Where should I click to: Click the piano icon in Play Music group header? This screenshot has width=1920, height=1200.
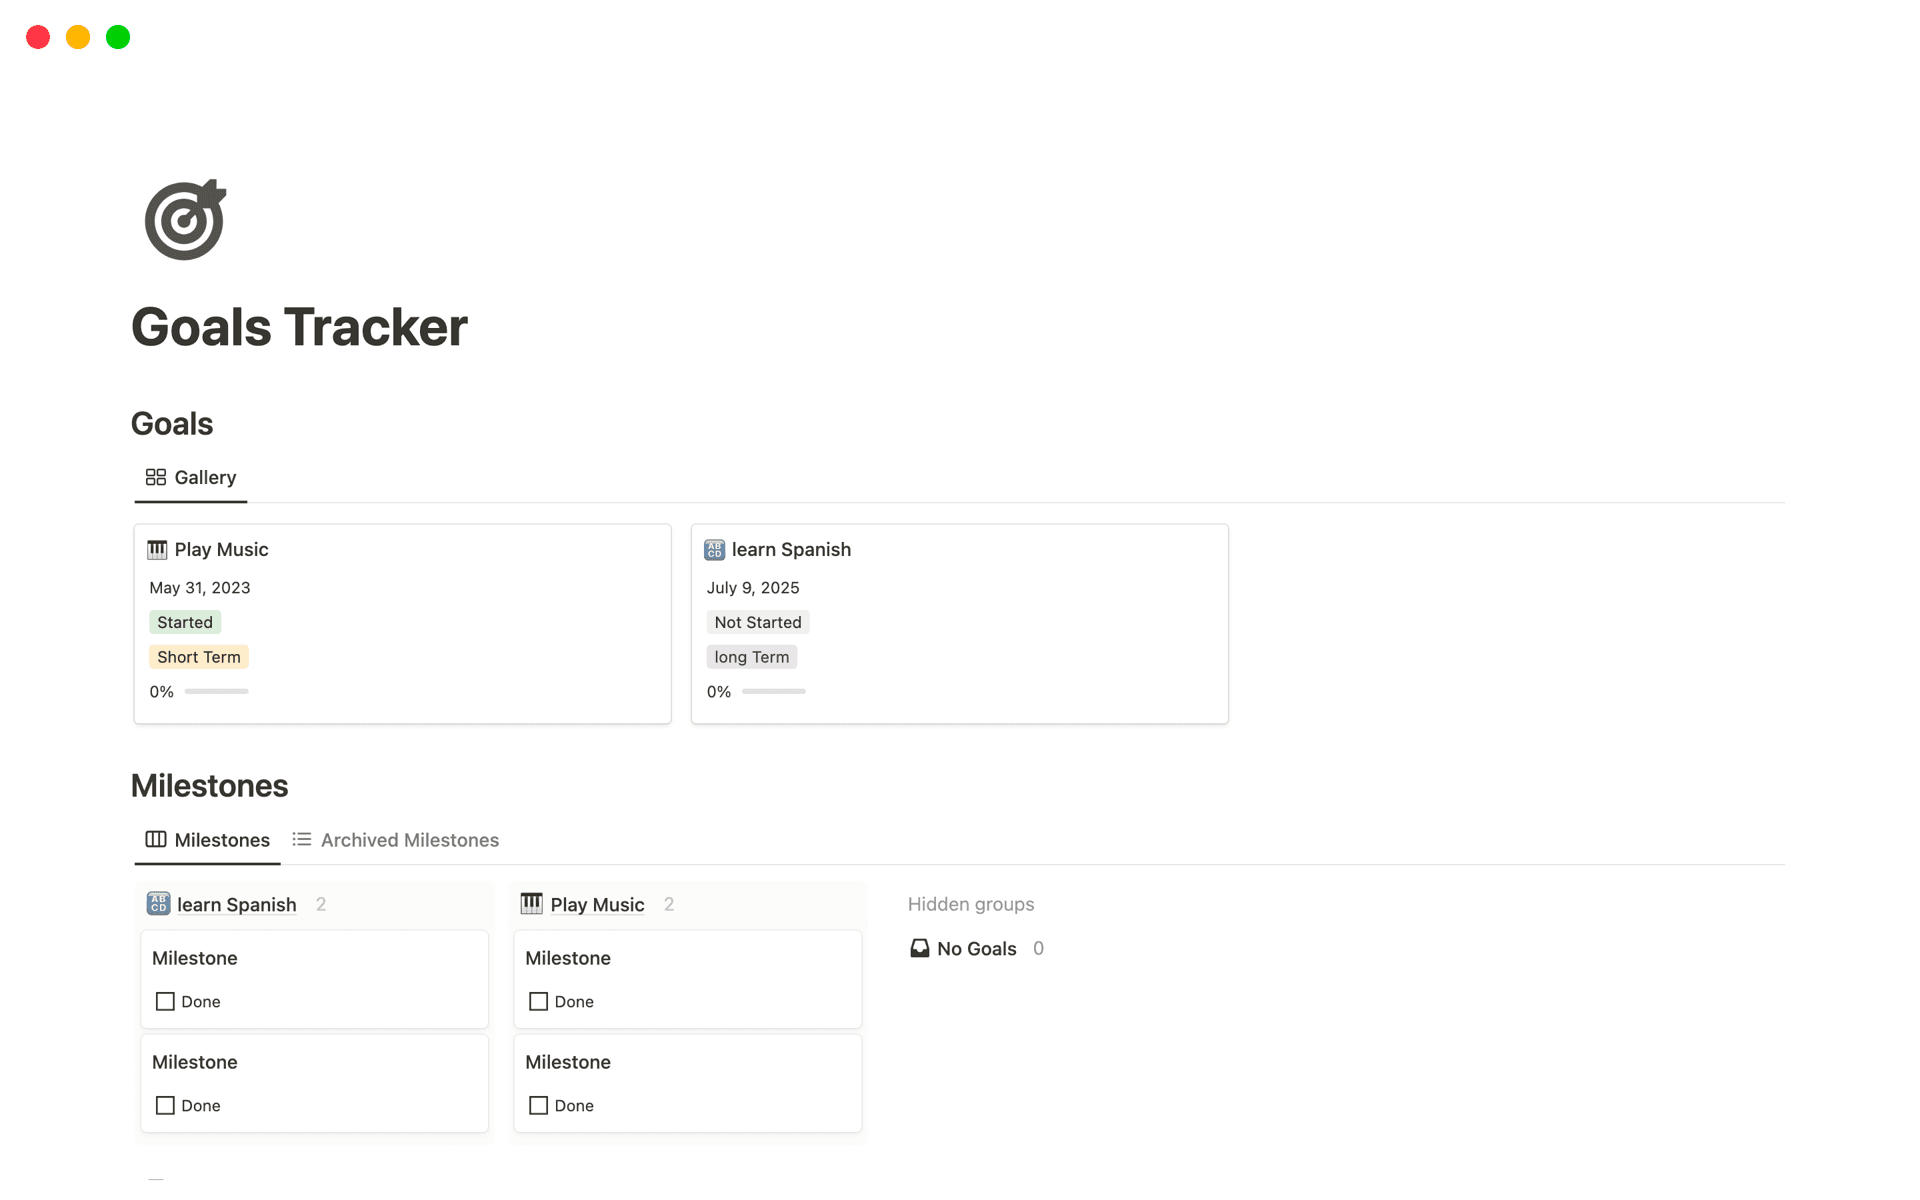531,903
